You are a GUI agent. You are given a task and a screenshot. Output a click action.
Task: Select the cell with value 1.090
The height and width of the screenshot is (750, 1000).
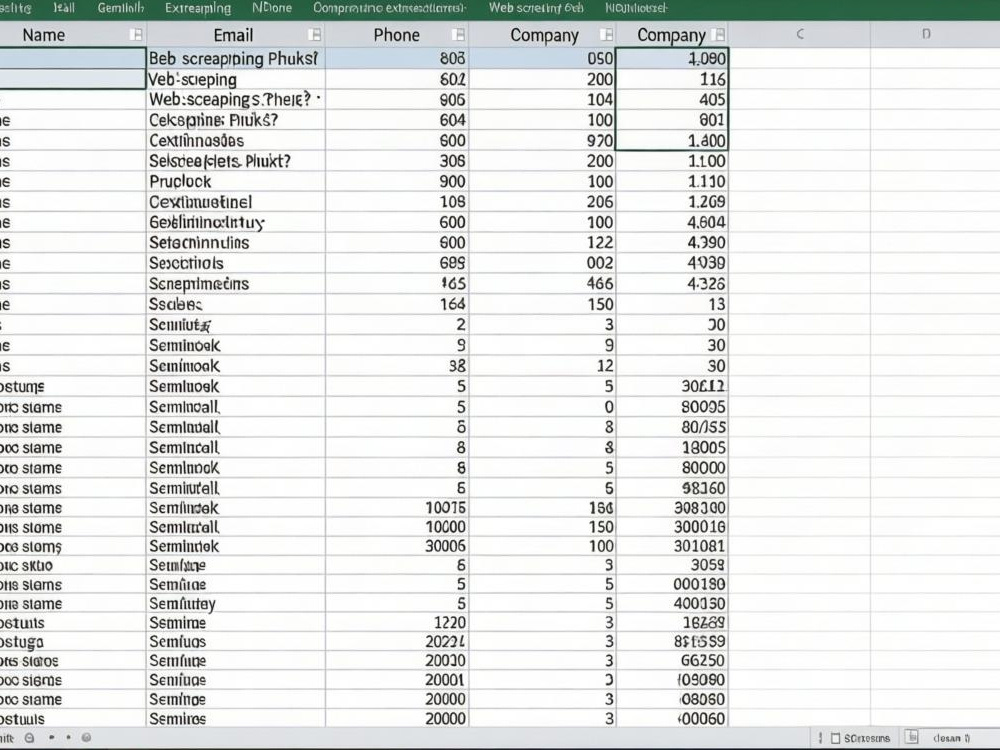[672, 59]
